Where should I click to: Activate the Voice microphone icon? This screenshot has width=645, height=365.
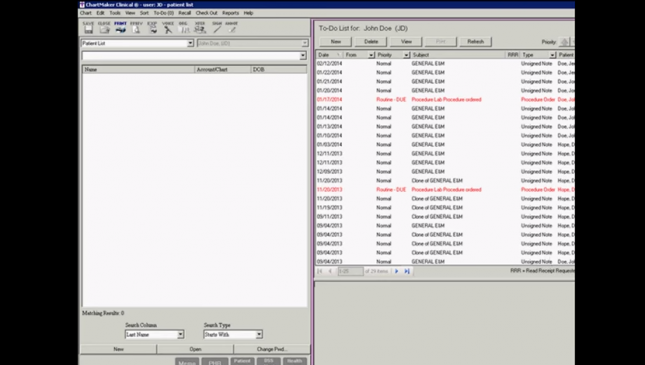[168, 28]
